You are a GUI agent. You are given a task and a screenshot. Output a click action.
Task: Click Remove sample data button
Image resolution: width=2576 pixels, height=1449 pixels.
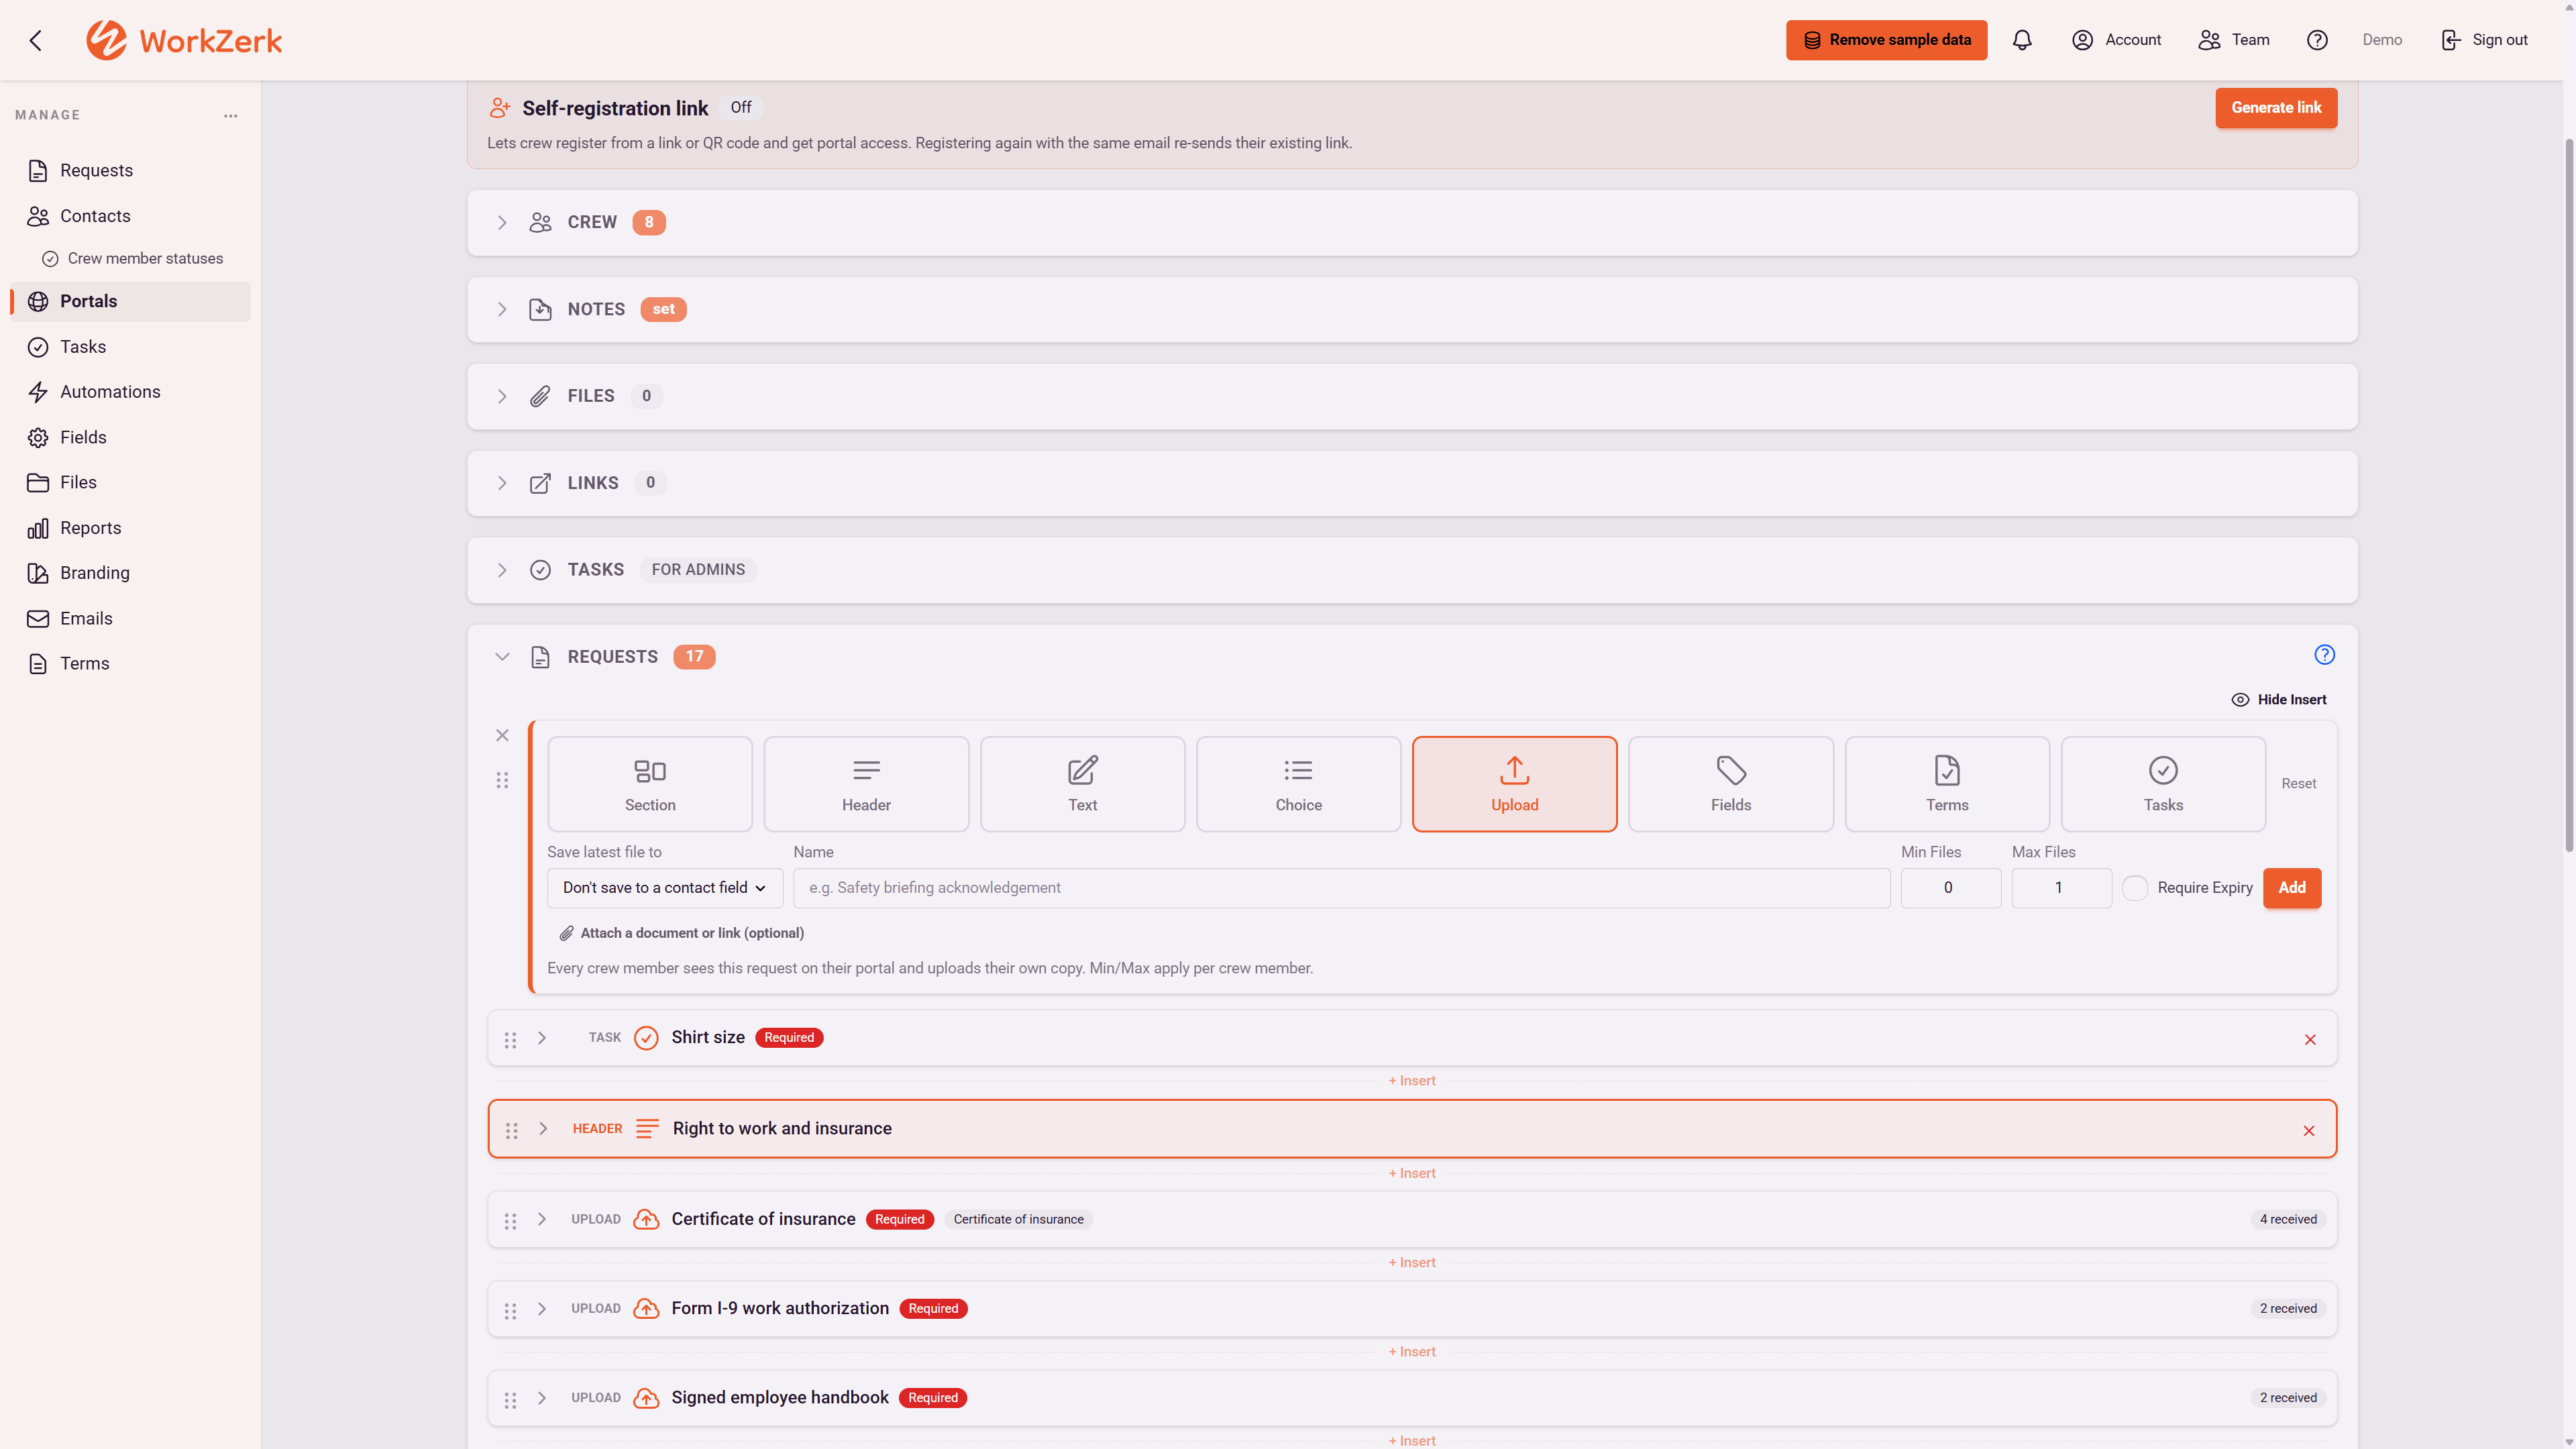click(1886, 40)
